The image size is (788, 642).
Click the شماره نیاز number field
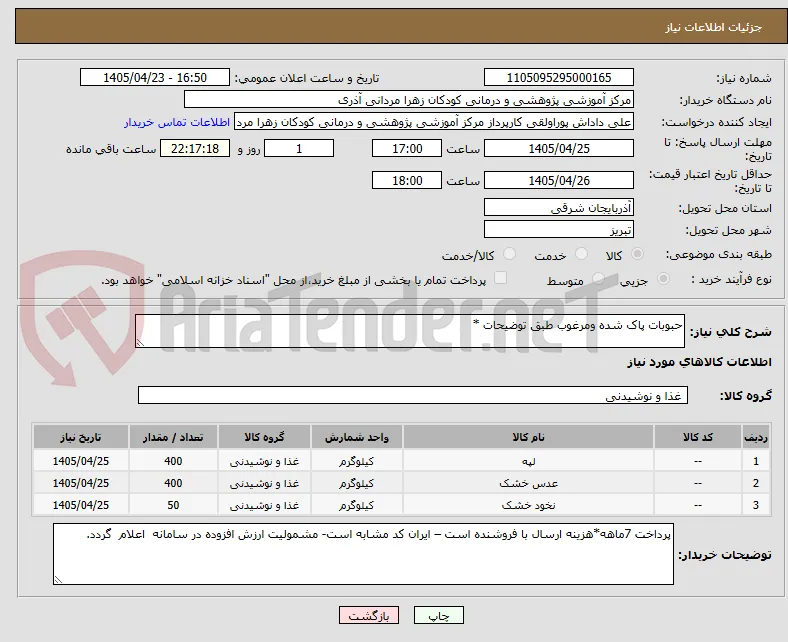click(558, 77)
